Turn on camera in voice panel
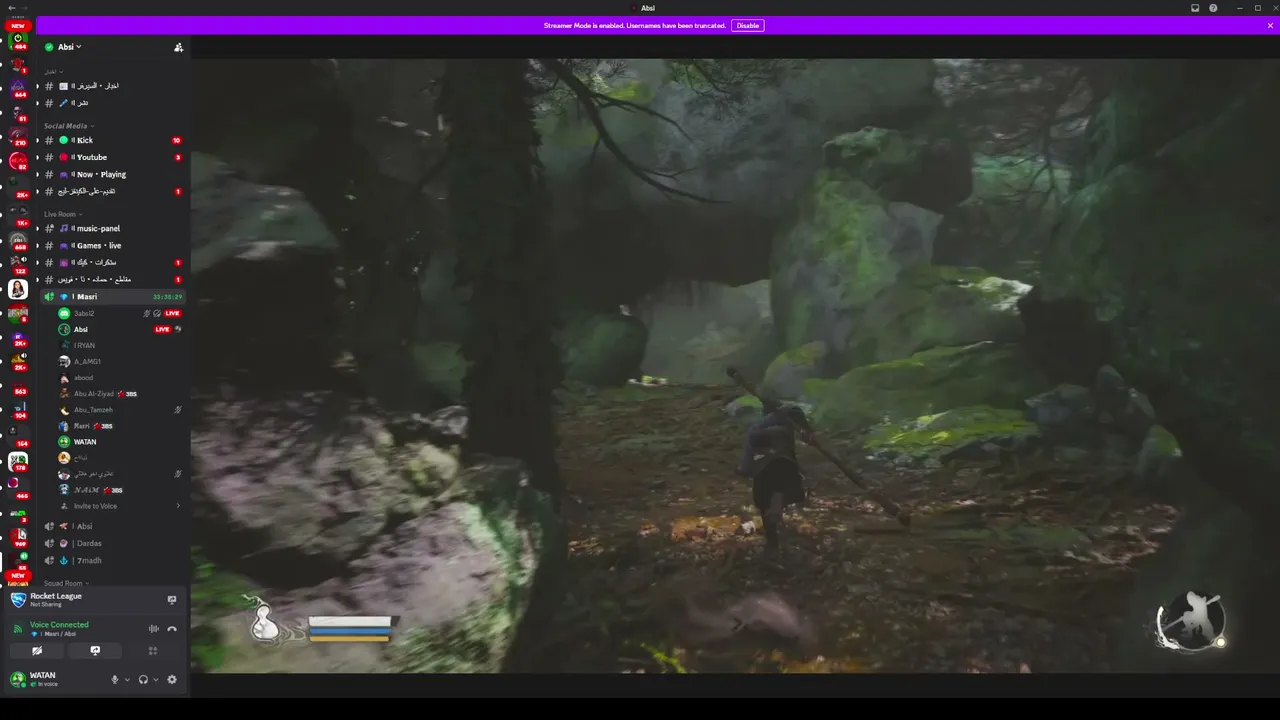1280x720 pixels. coord(37,651)
